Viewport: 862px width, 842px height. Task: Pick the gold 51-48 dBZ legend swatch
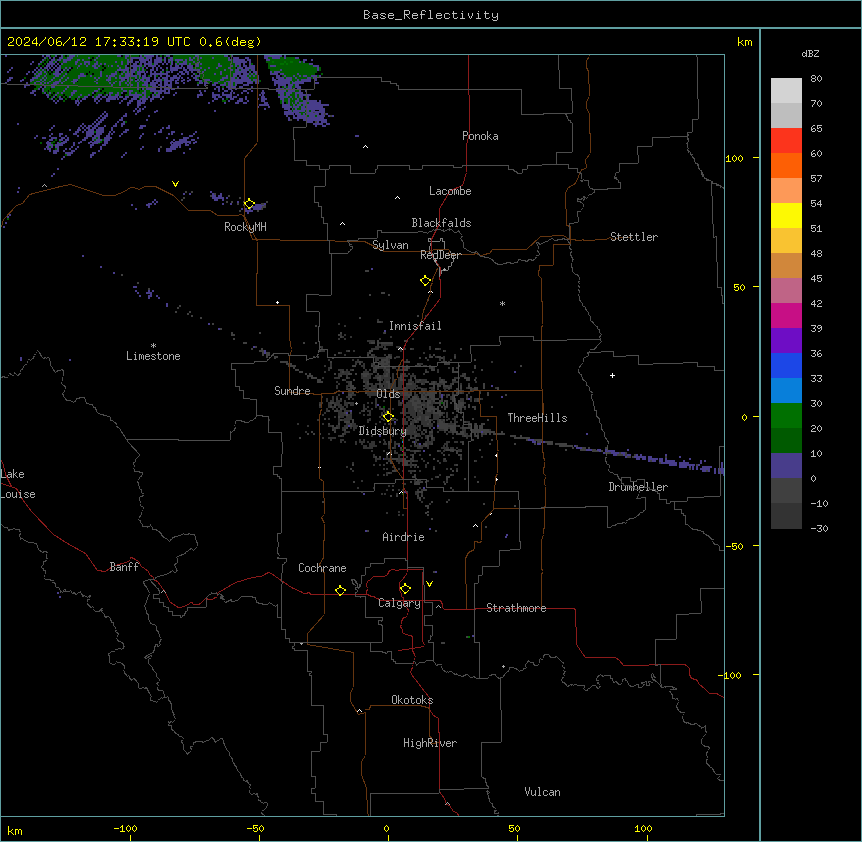pyautogui.click(x=786, y=241)
